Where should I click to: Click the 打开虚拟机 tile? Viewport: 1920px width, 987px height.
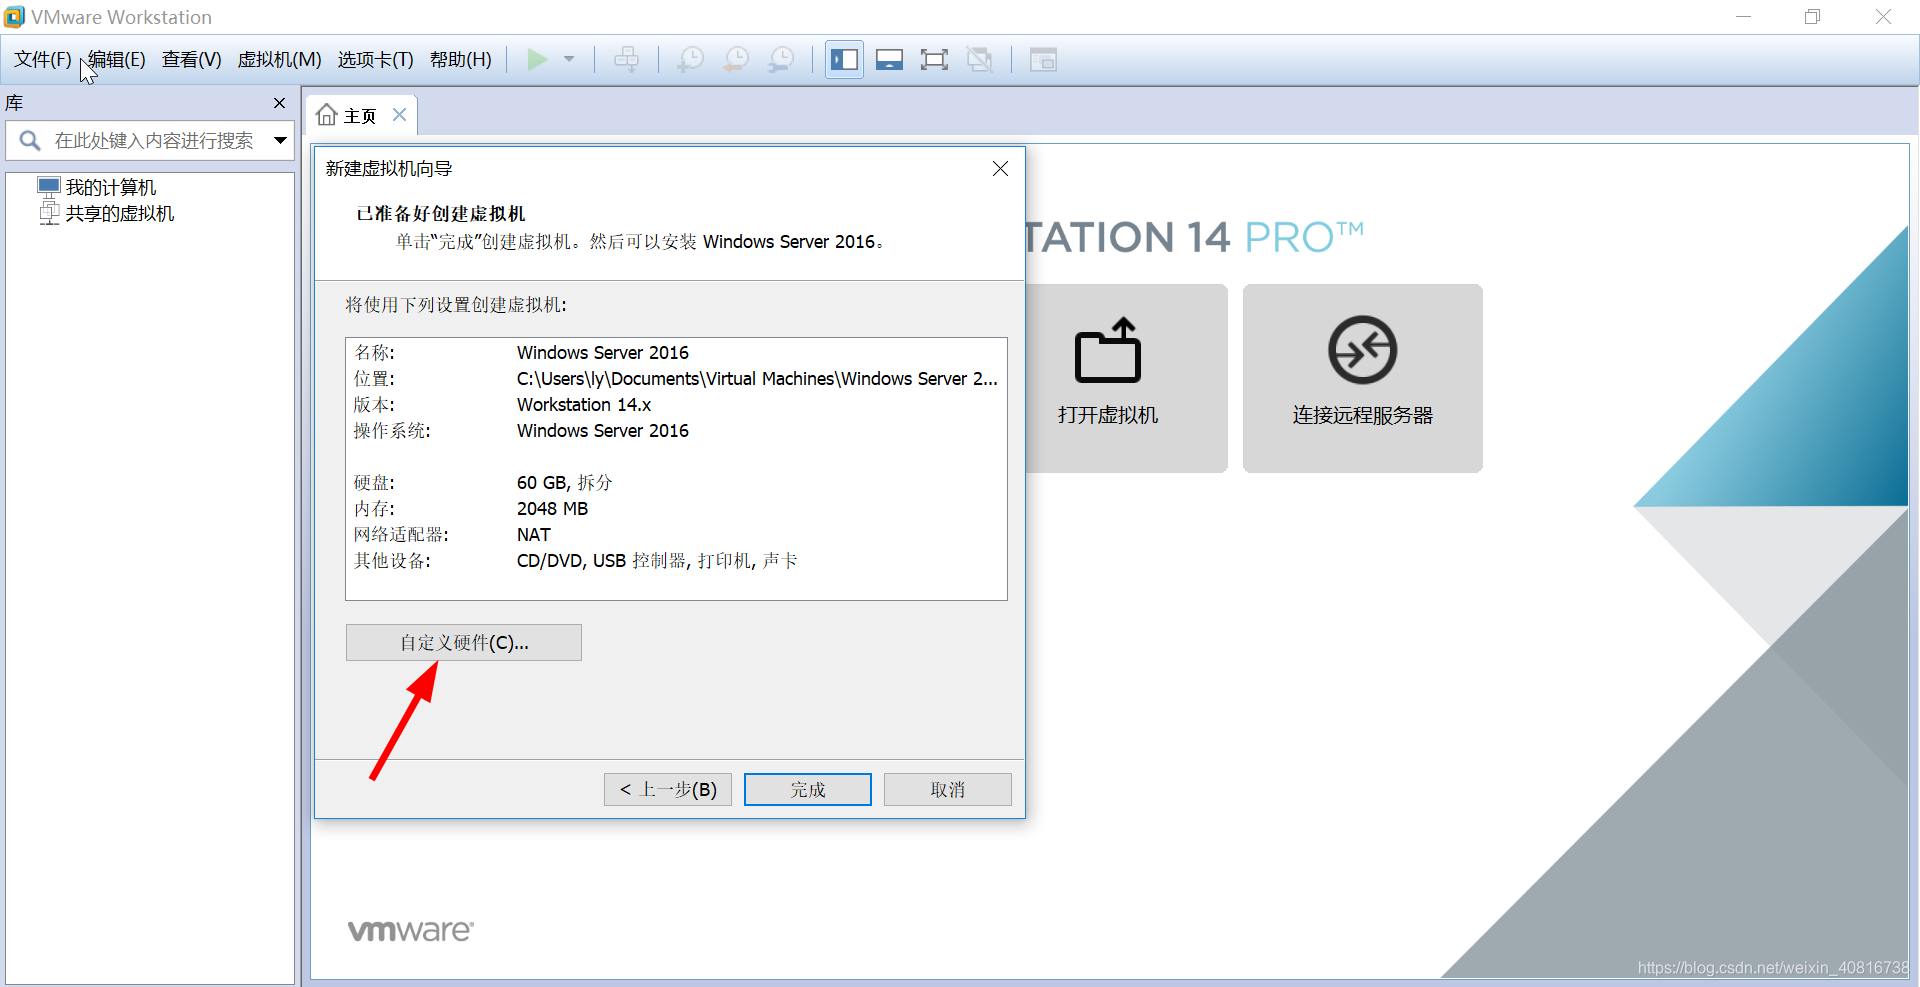pyautogui.click(x=1126, y=378)
